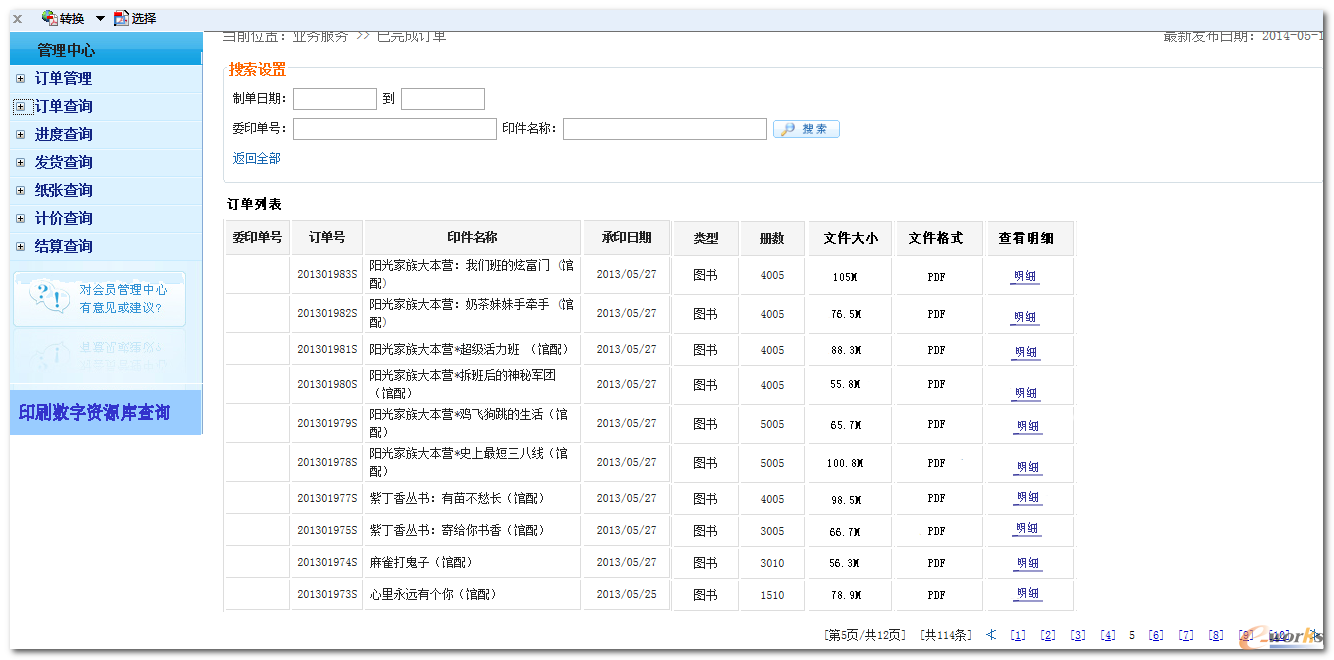Open the 发货查询 menu item

coord(64,162)
